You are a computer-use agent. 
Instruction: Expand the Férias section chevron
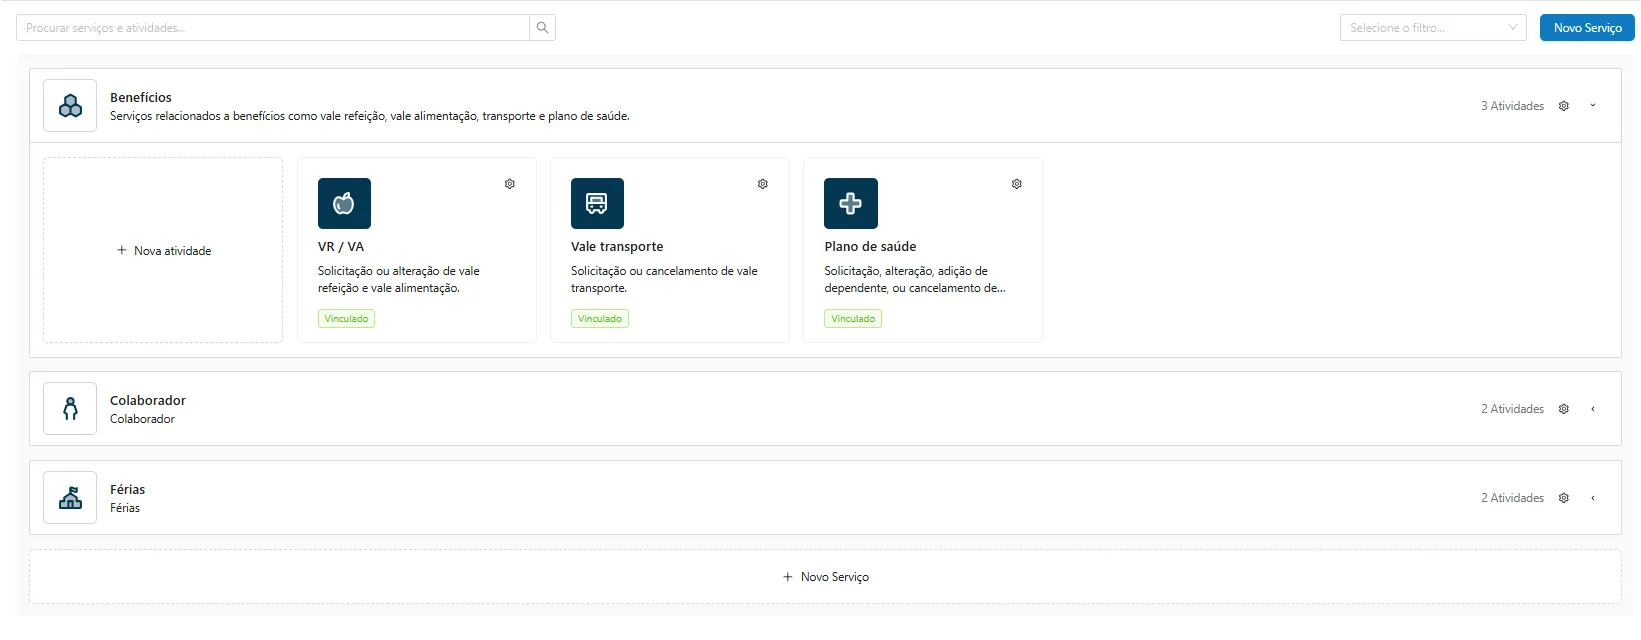1593,498
